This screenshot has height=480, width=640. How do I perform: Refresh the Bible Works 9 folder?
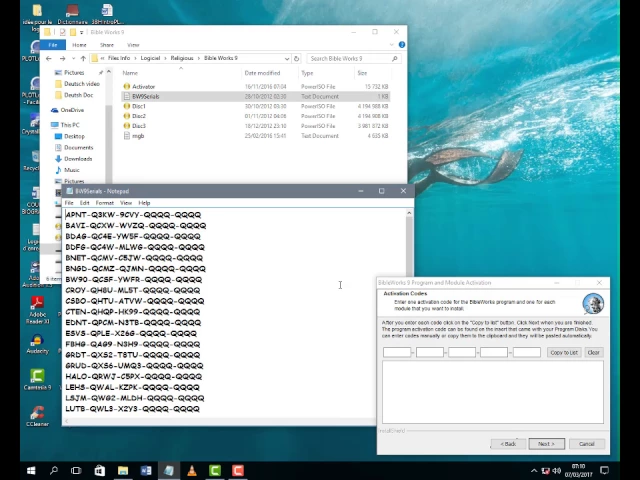[x=296, y=58]
